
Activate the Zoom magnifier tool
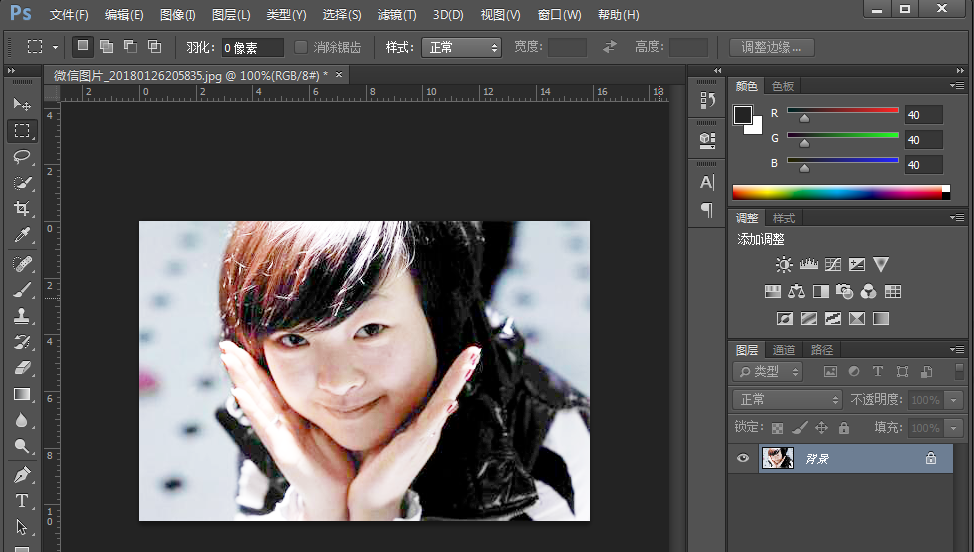(21, 446)
